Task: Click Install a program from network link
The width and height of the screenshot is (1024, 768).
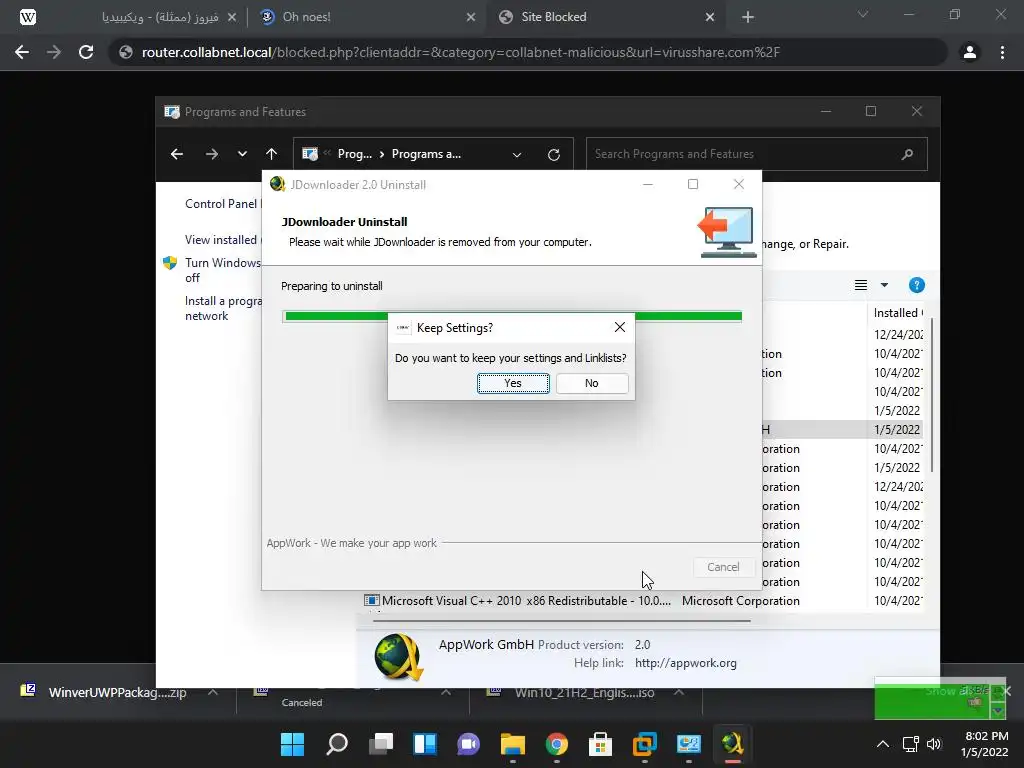Action: click(x=223, y=308)
